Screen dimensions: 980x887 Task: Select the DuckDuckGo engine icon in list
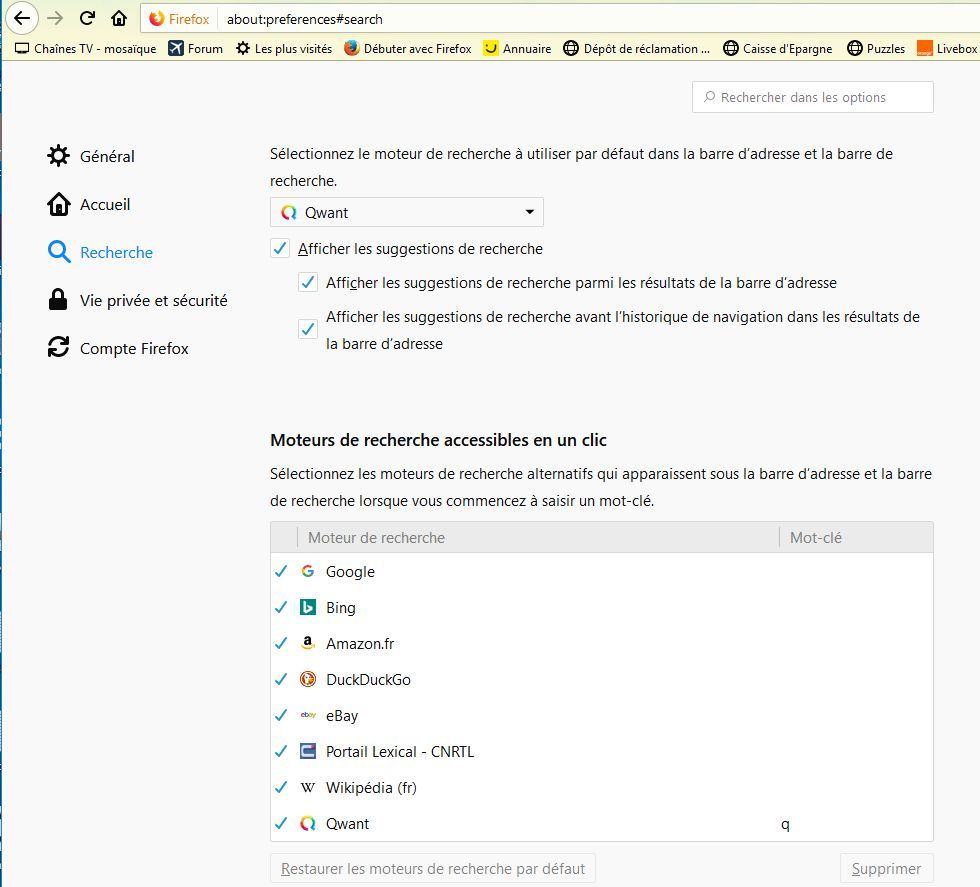click(x=308, y=680)
